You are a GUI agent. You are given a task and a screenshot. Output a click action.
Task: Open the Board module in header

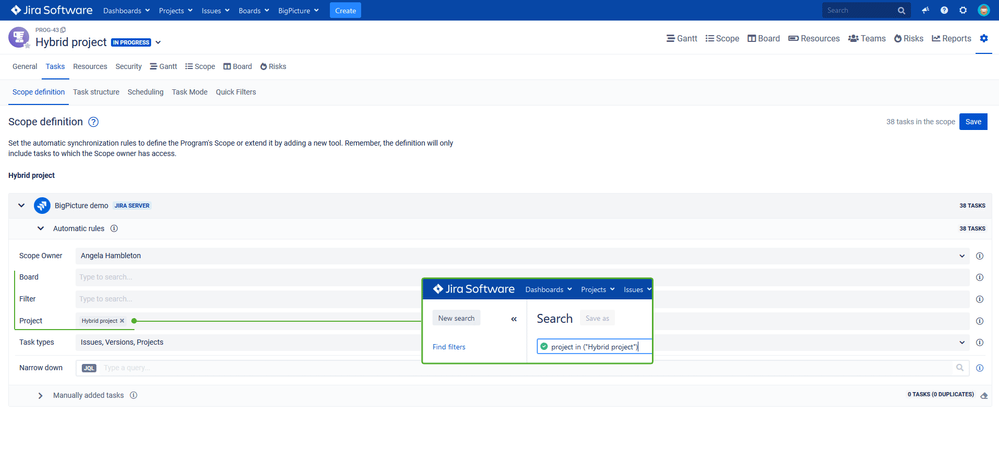click(764, 38)
